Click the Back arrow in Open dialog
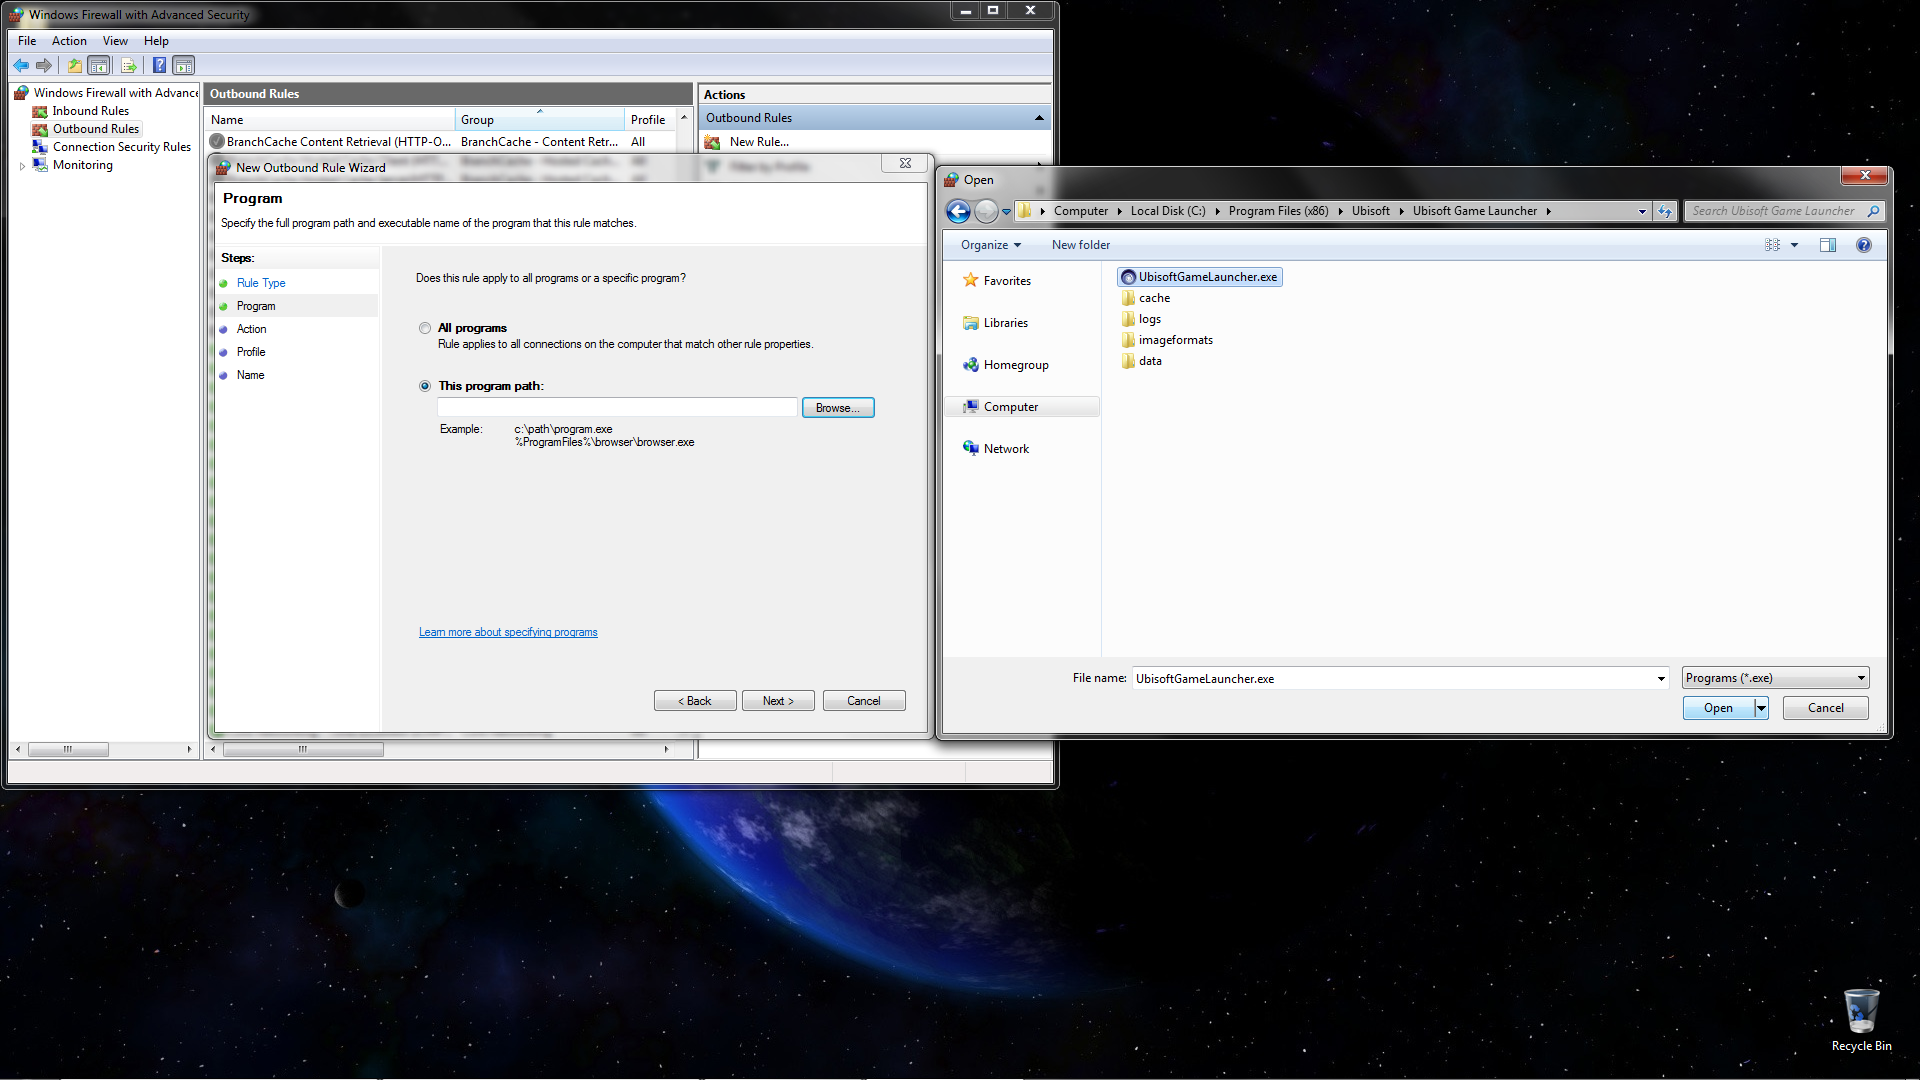1920x1080 pixels. pyautogui.click(x=958, y=211)
